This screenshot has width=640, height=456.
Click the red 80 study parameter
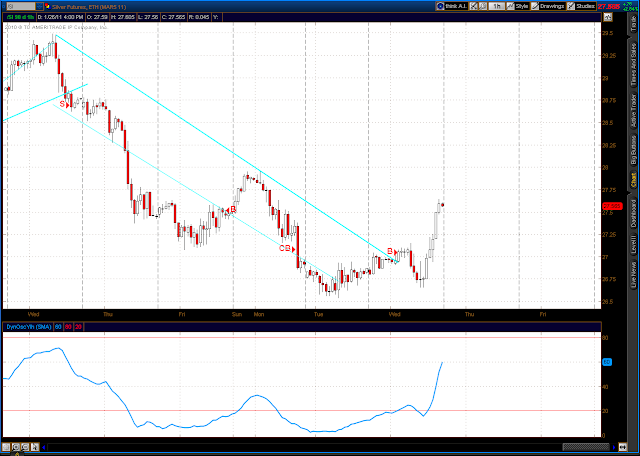(68, 327)
